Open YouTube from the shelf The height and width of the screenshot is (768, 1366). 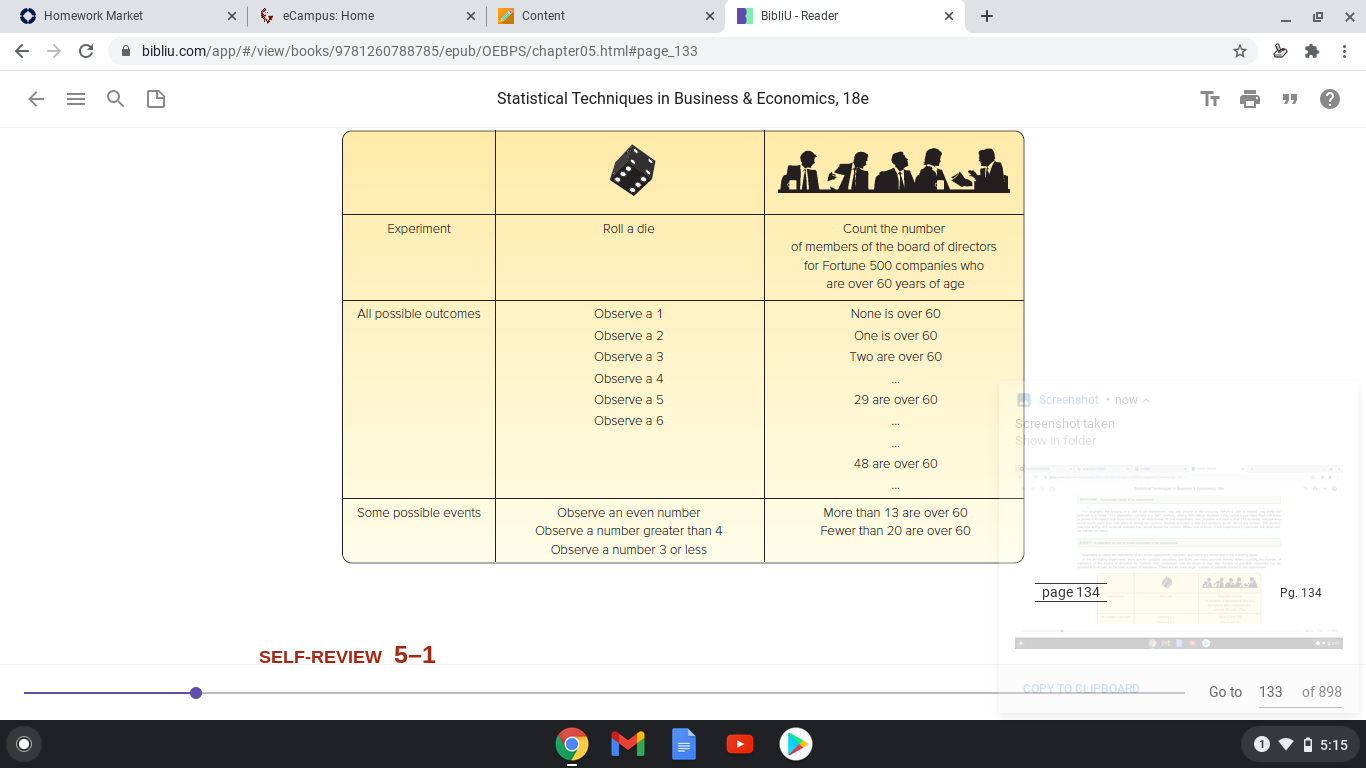pos(740,744)
